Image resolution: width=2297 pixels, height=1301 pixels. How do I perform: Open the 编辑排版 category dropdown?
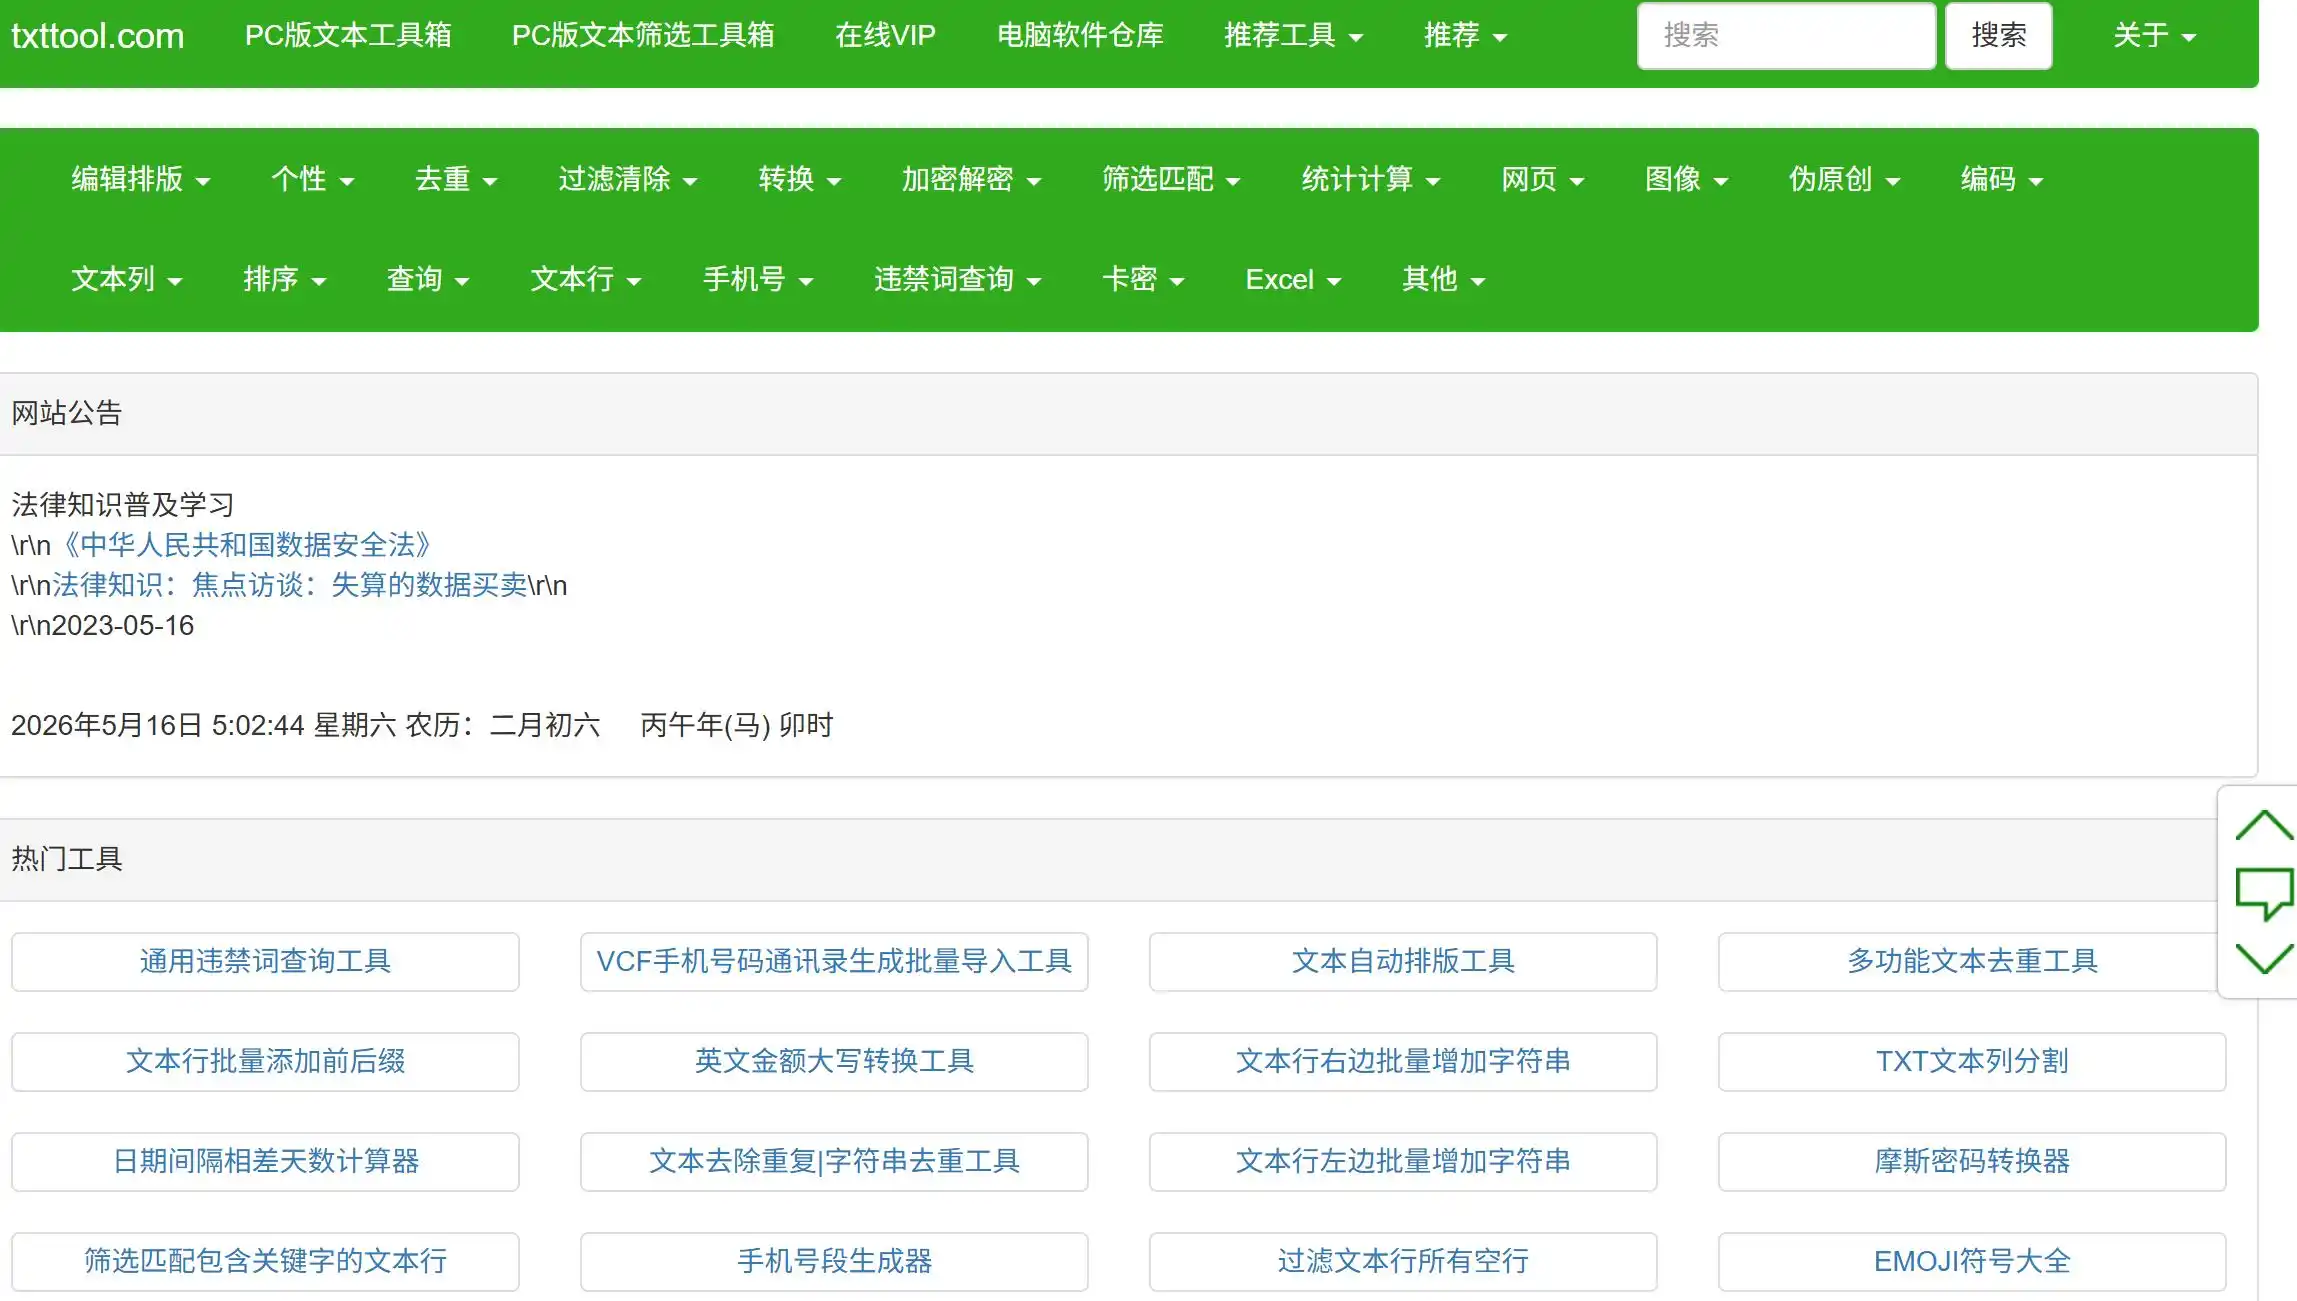coord(140,180)
